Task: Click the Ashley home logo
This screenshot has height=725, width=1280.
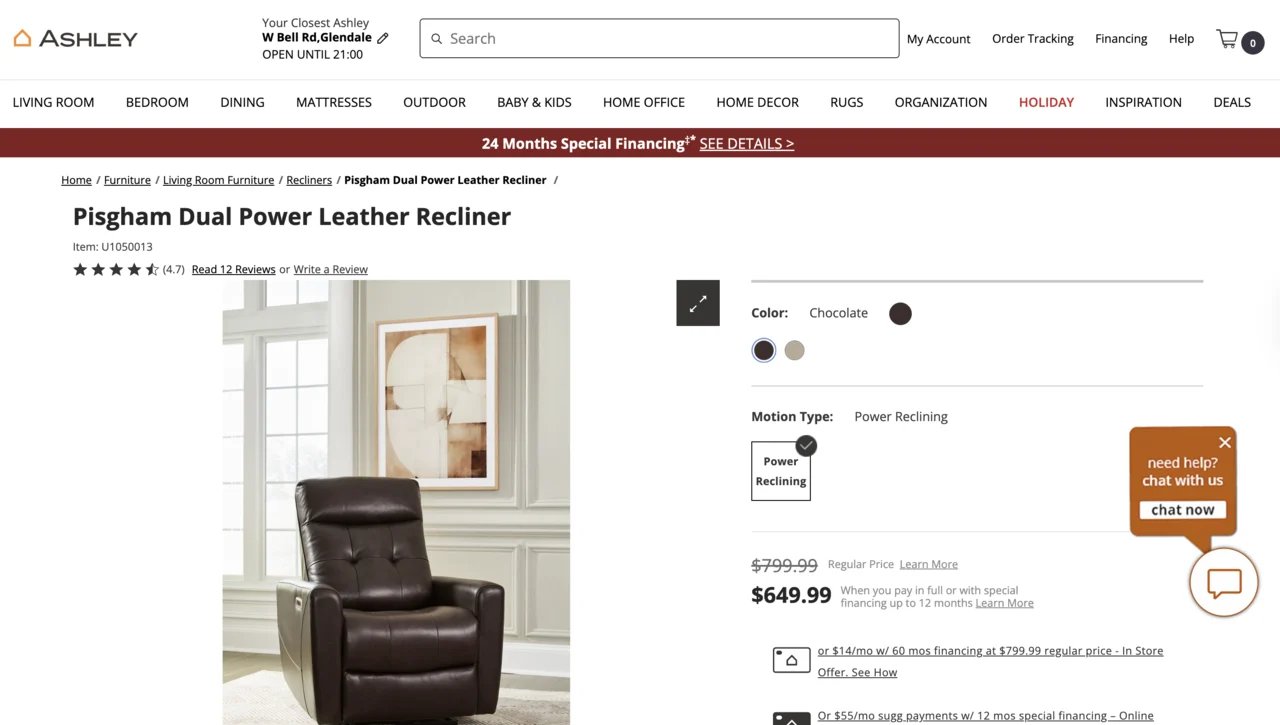Action: pyautogui.click(x=75, y=39)
